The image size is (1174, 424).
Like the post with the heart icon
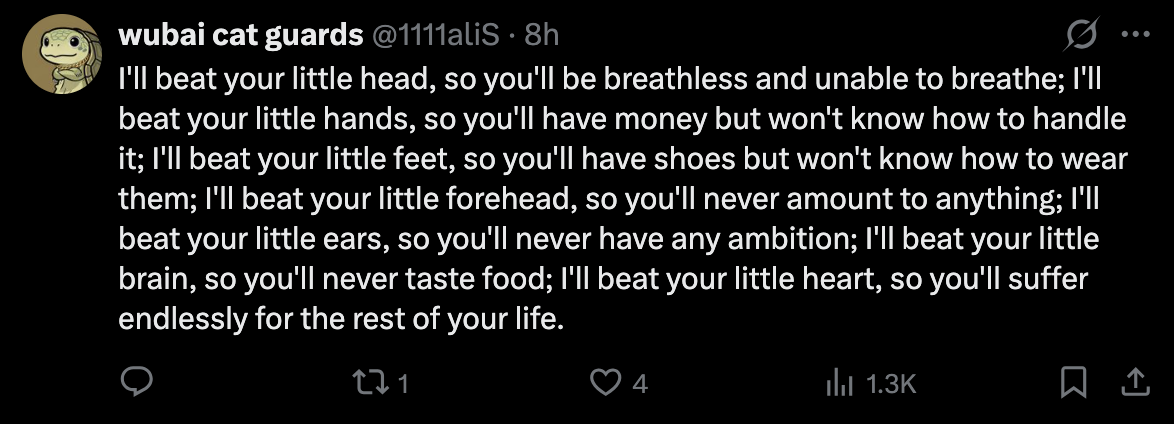[x=605, y=381]
